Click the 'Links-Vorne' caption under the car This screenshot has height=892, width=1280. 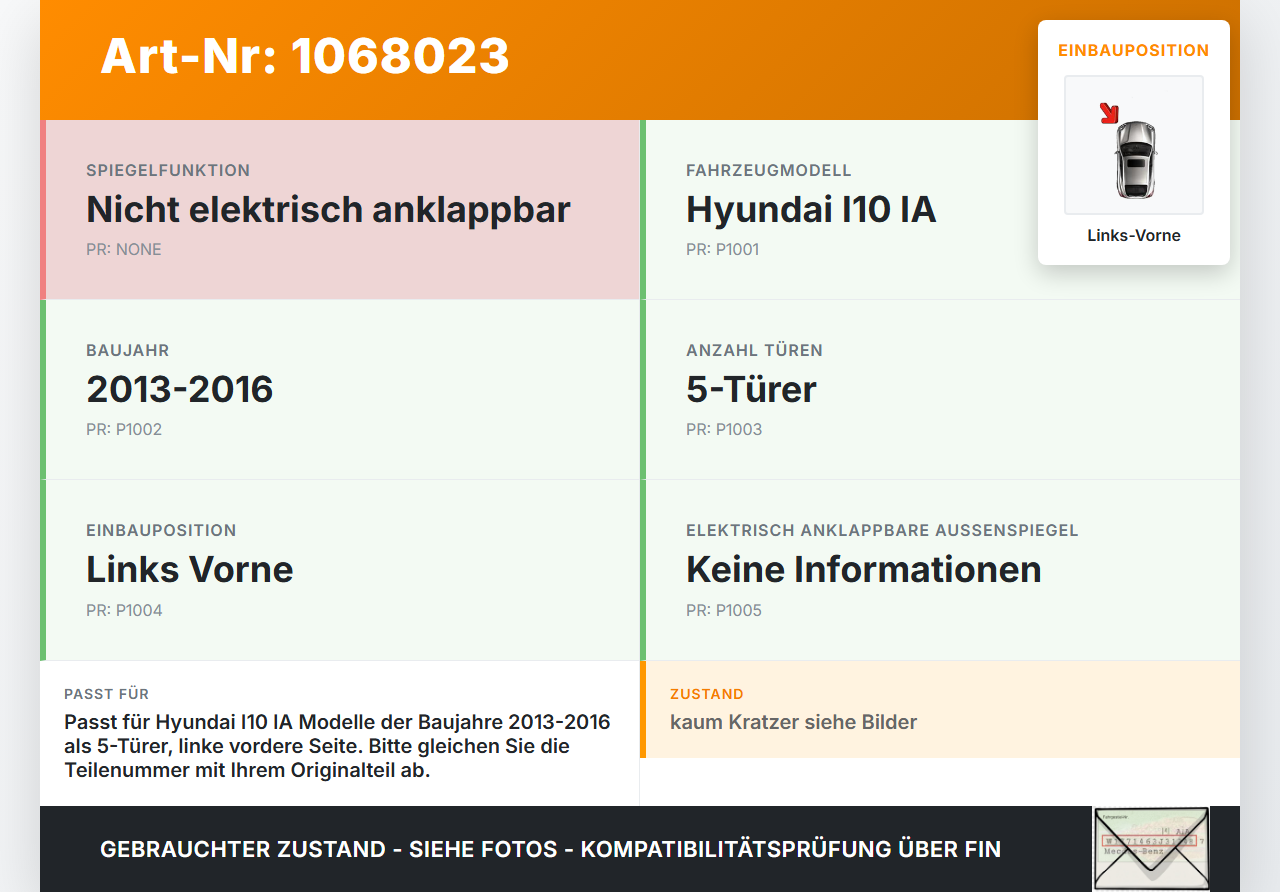(x=1134, y=236)
